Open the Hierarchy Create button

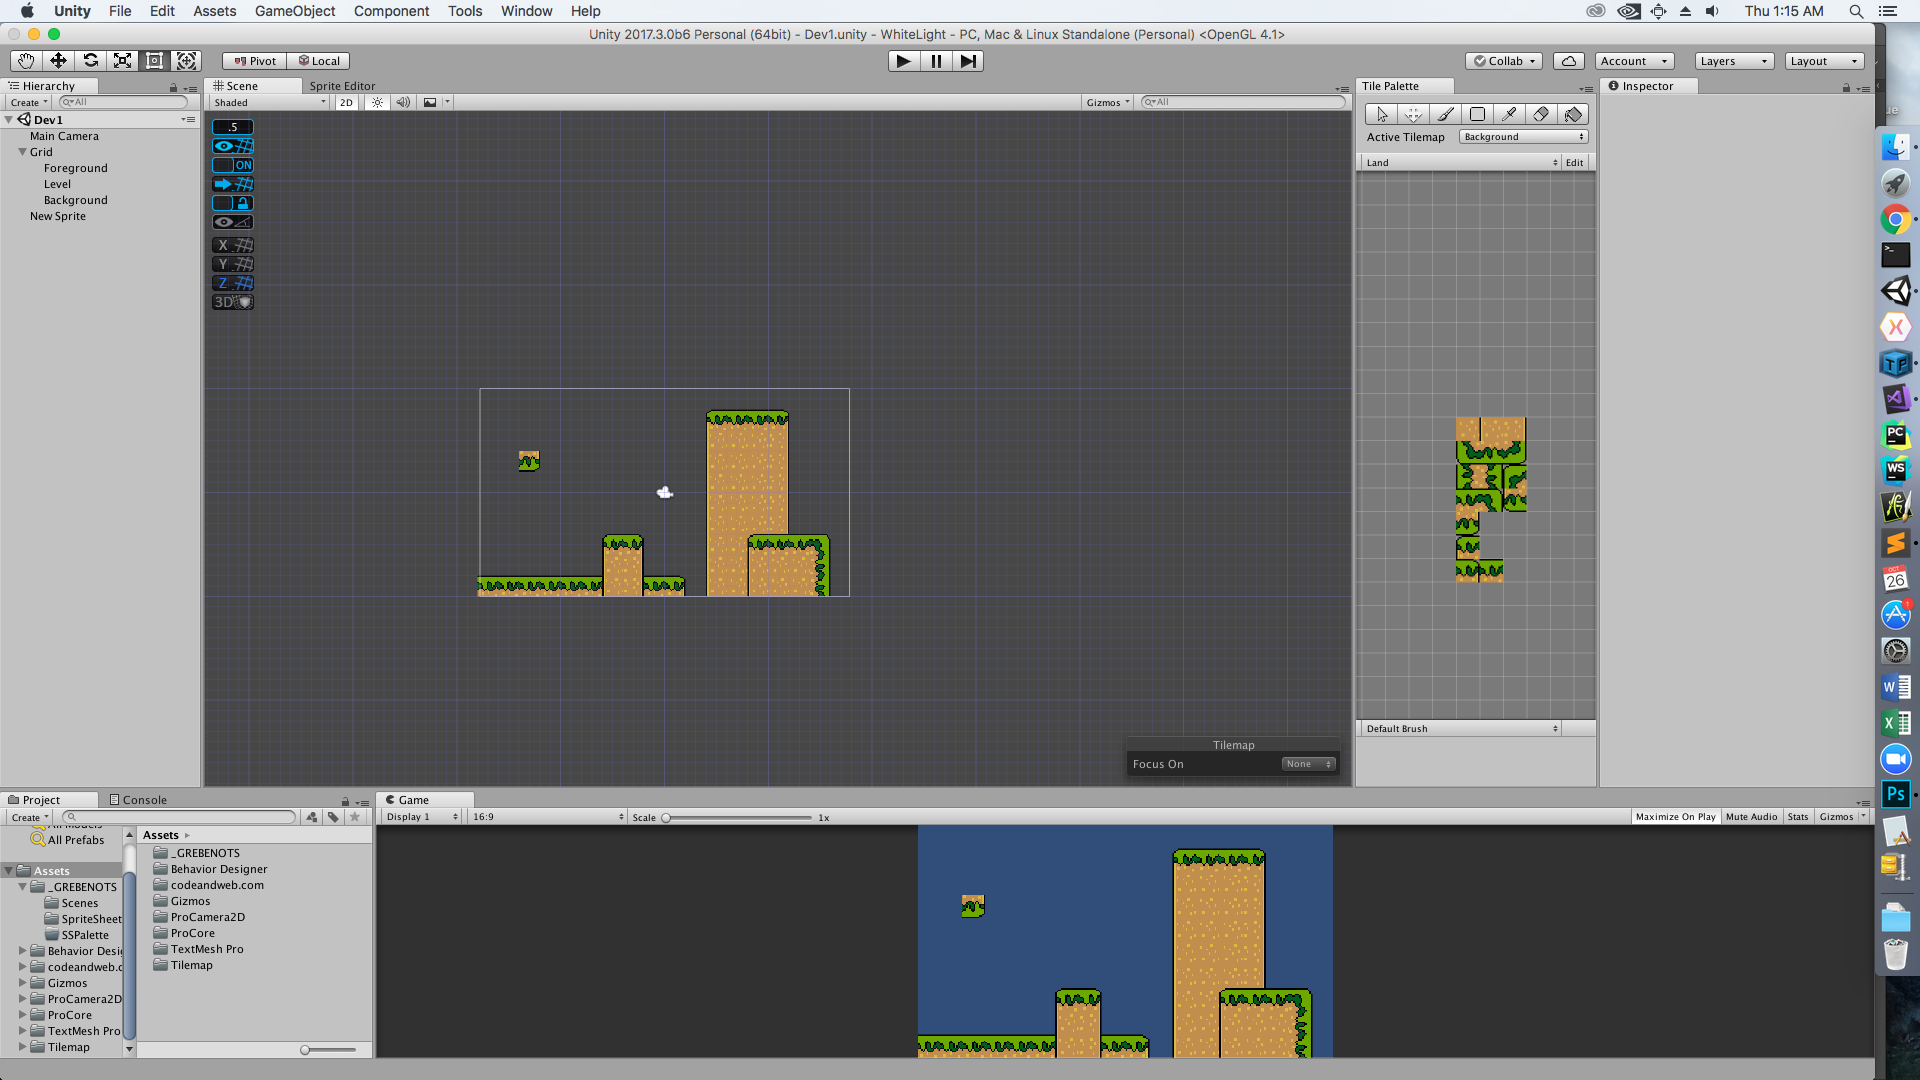click(29, 102)
